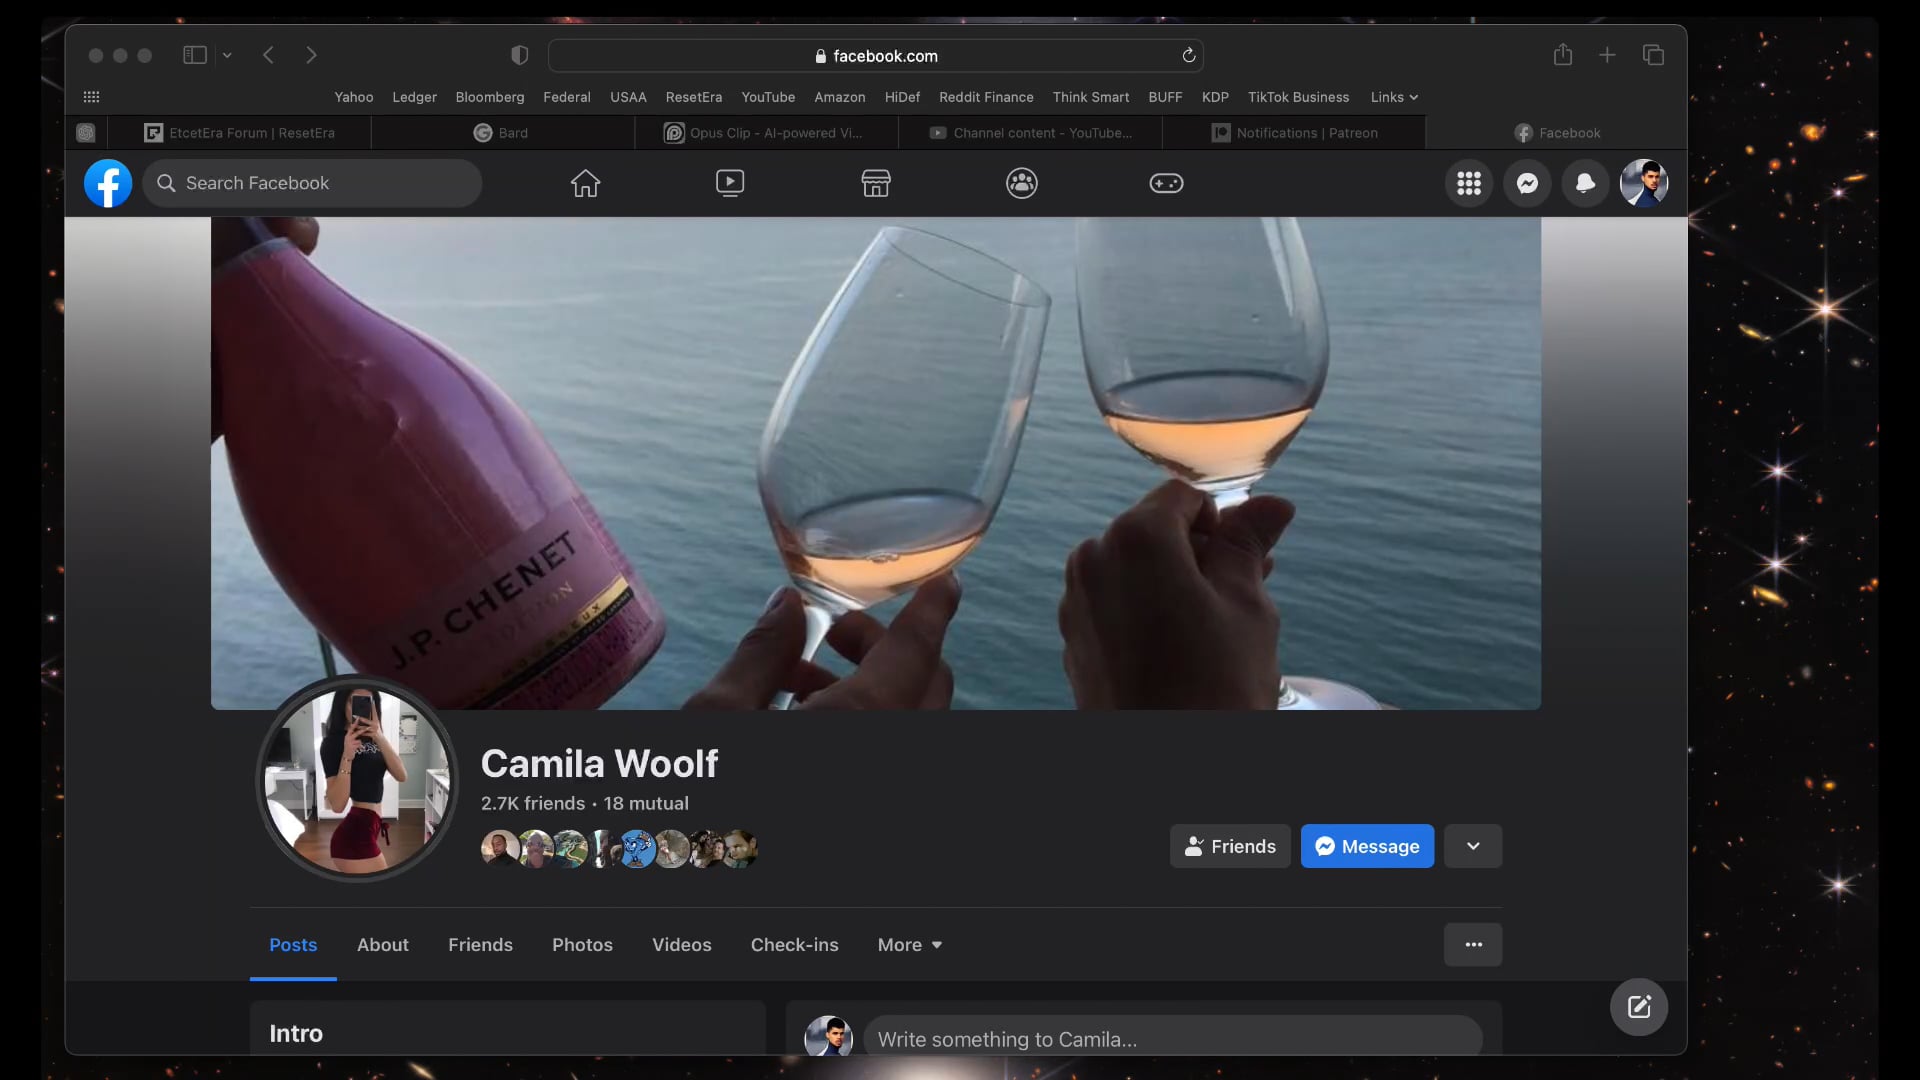Open the Check-ins profile tab

[795, 944]
